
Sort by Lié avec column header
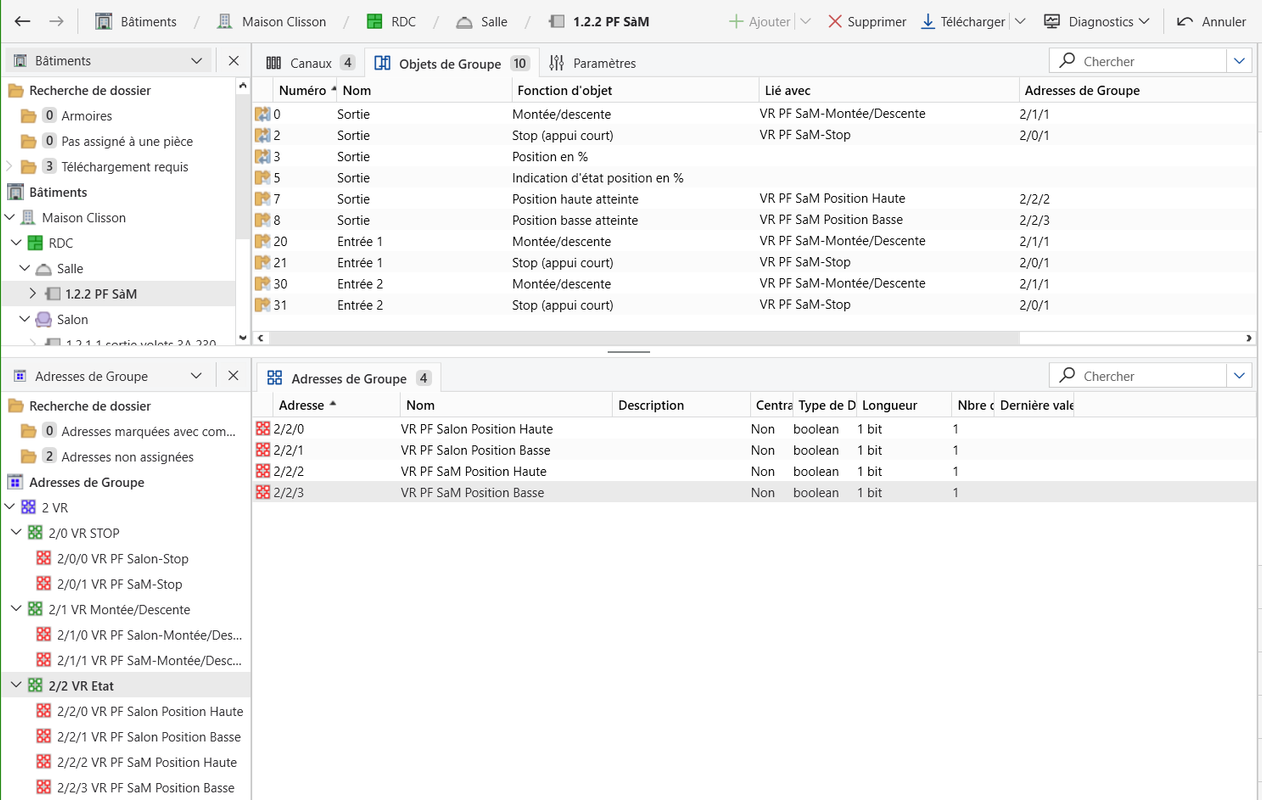coord(889,90)
